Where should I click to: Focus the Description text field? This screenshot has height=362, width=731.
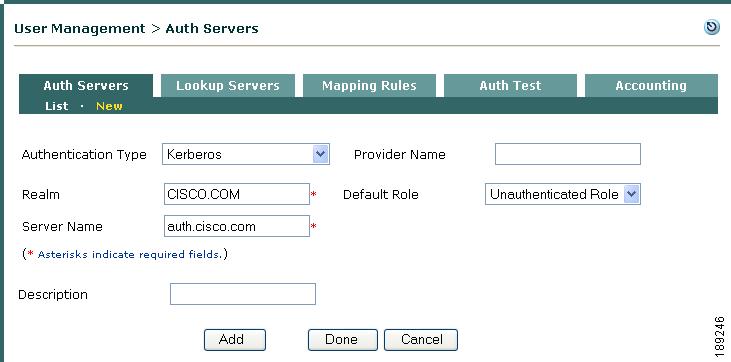click(x=243, y=294)
